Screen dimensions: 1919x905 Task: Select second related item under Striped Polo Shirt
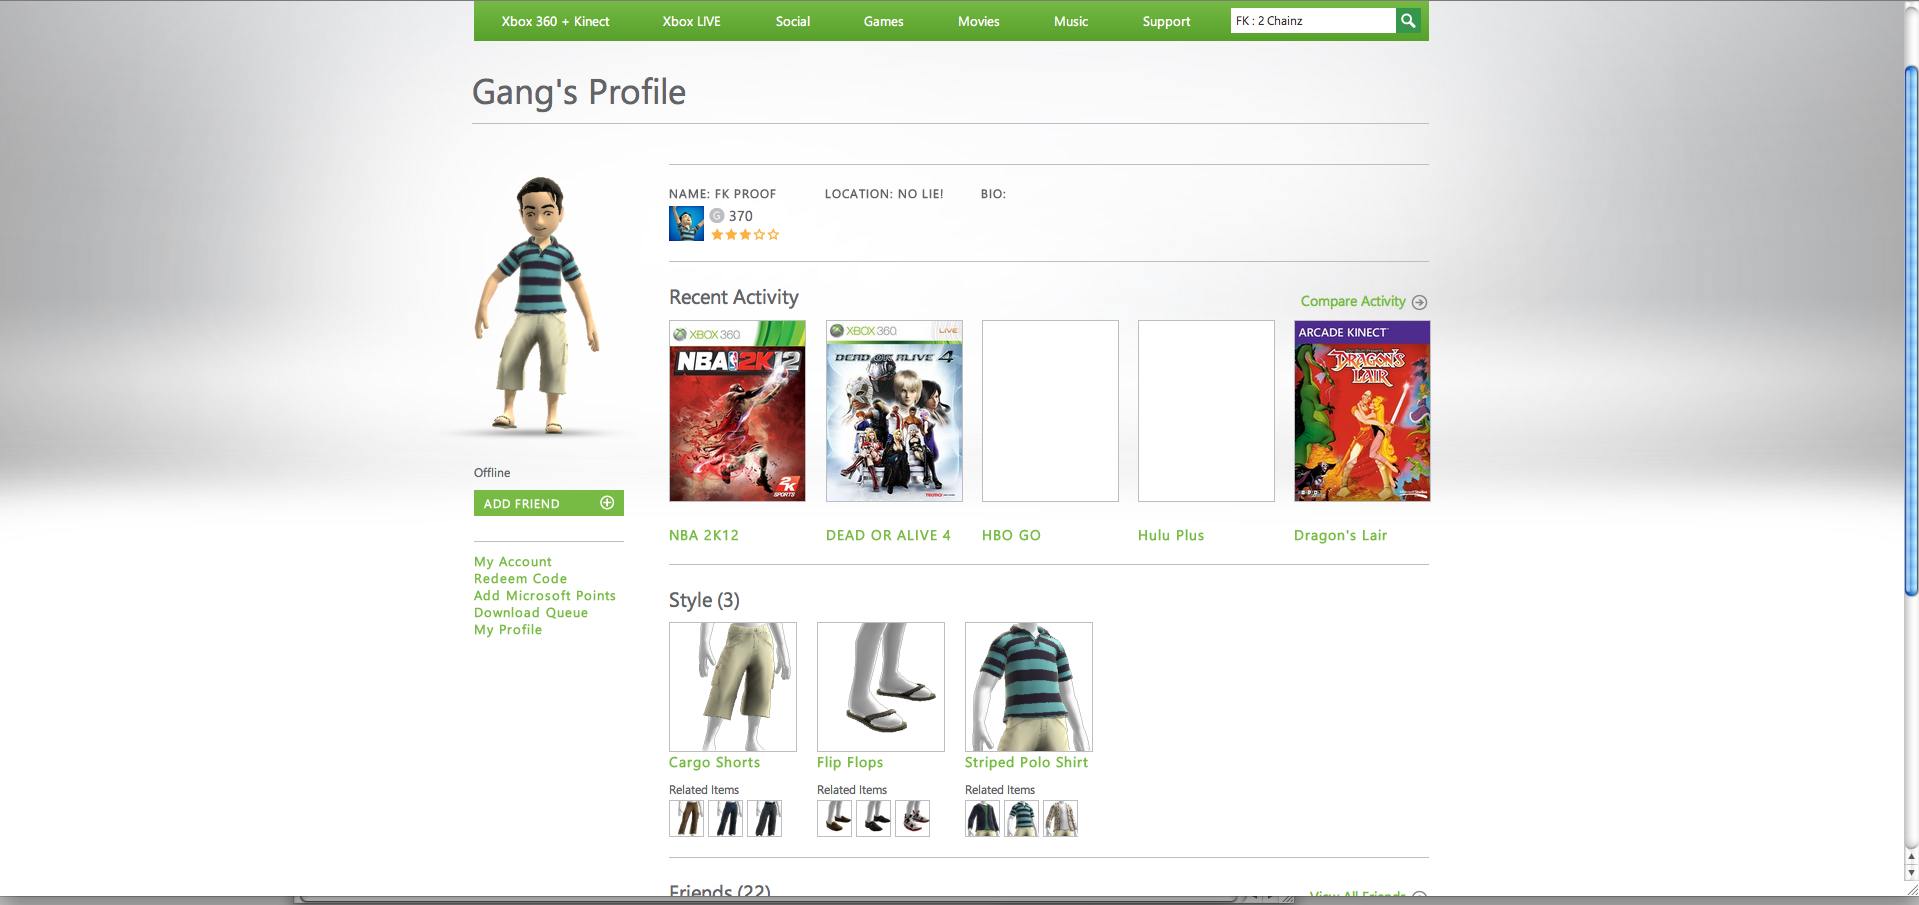click(1021, 818)
